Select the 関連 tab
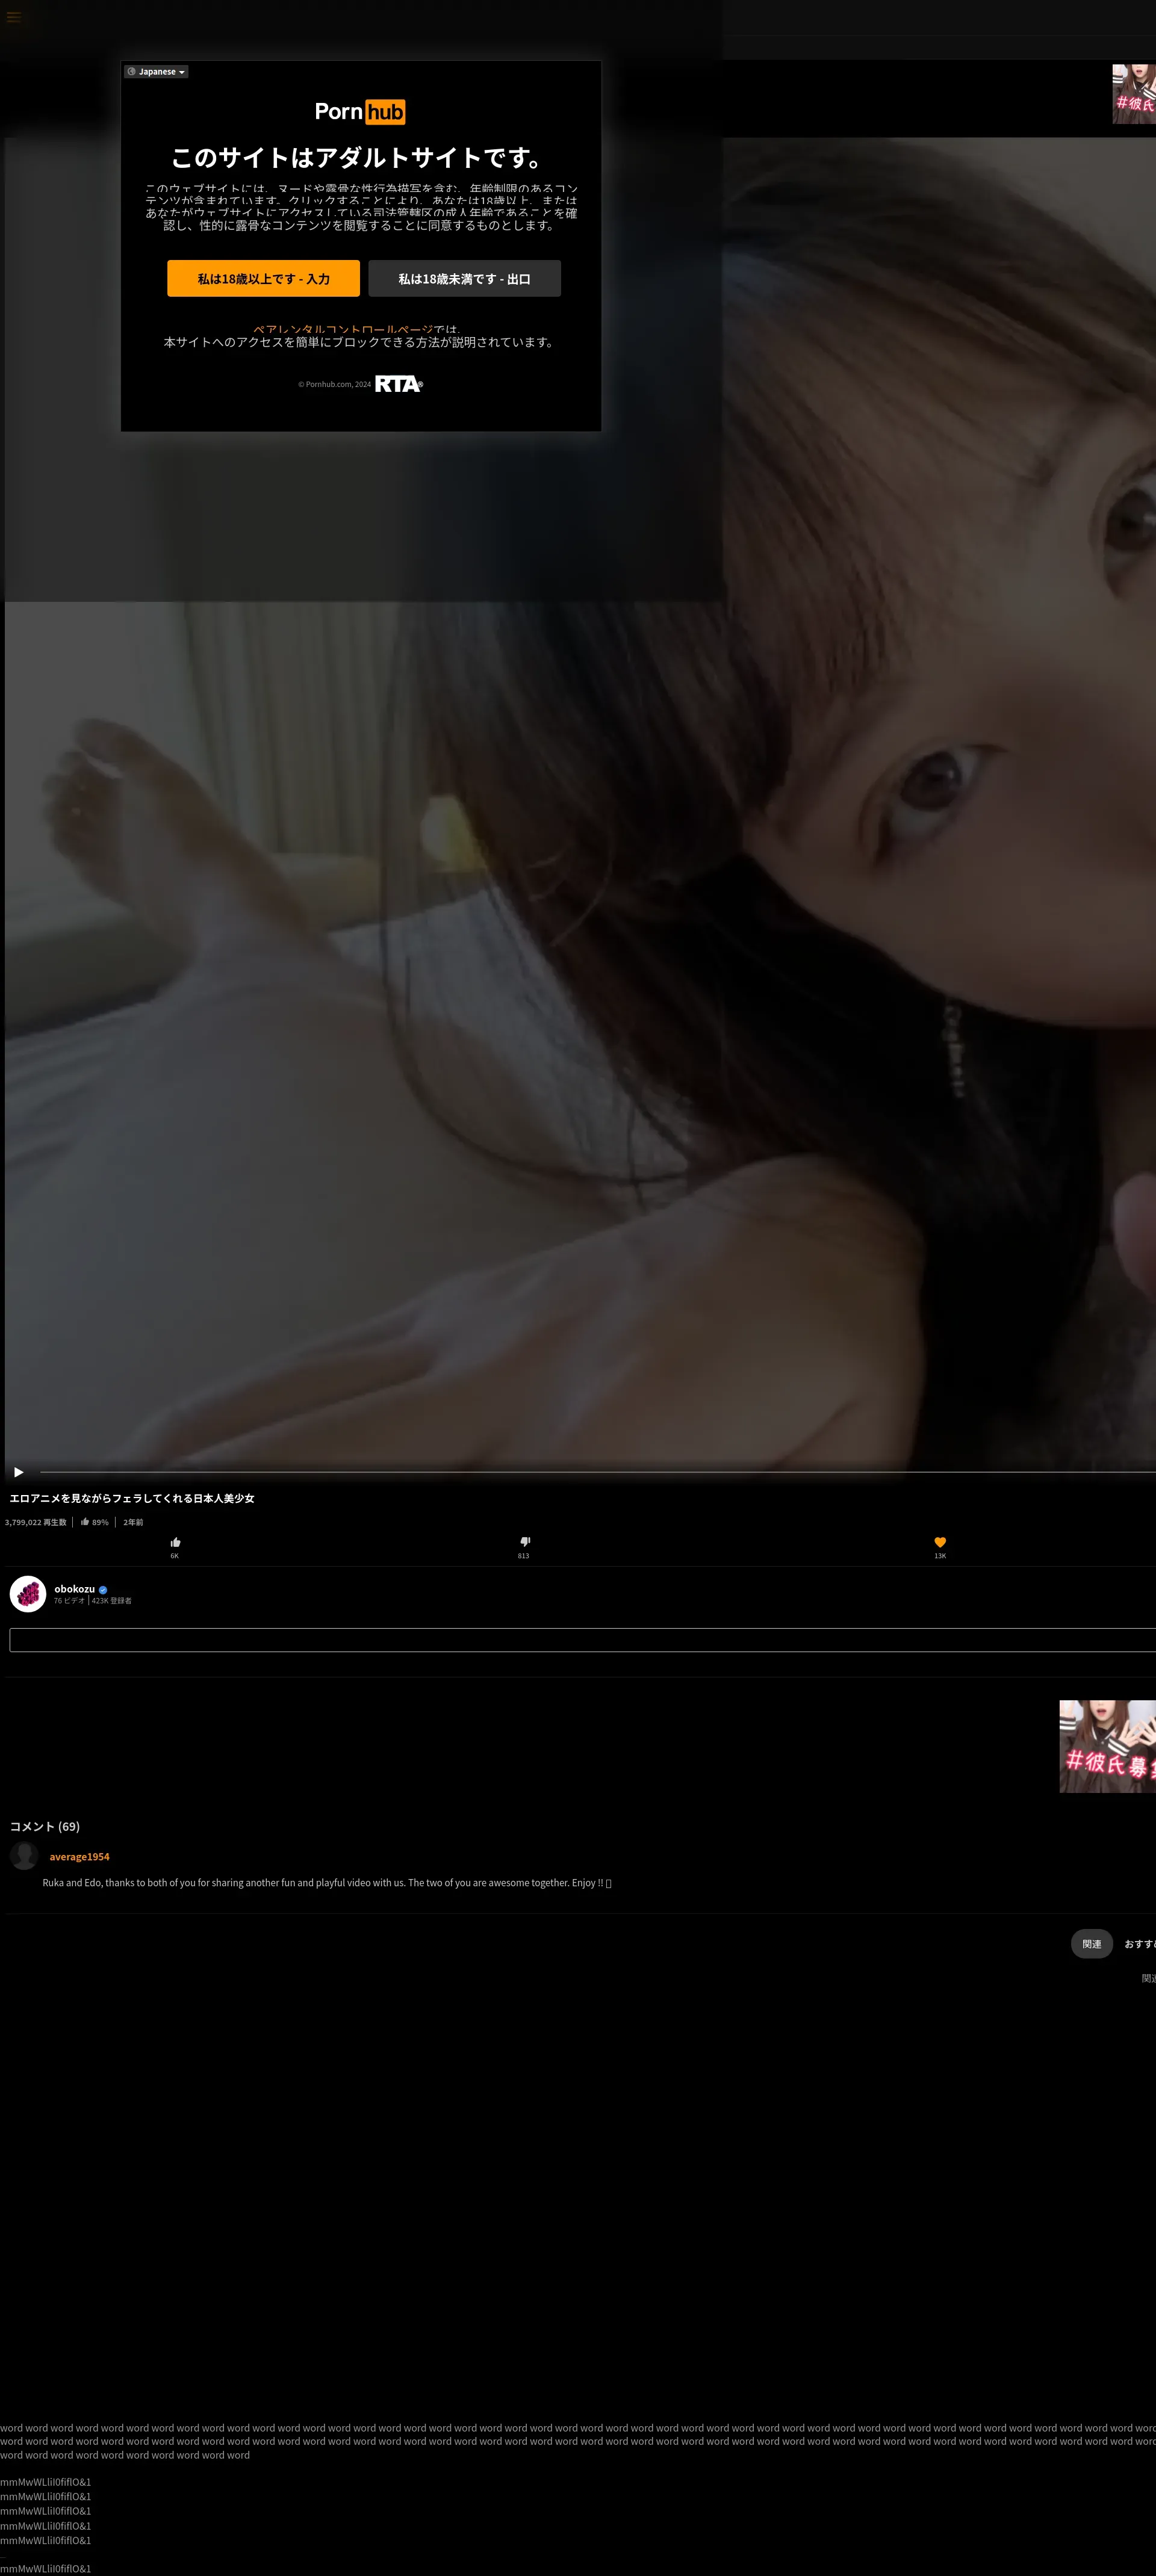This screenshot has width=1156, height=2576. pos(1091,1944)
